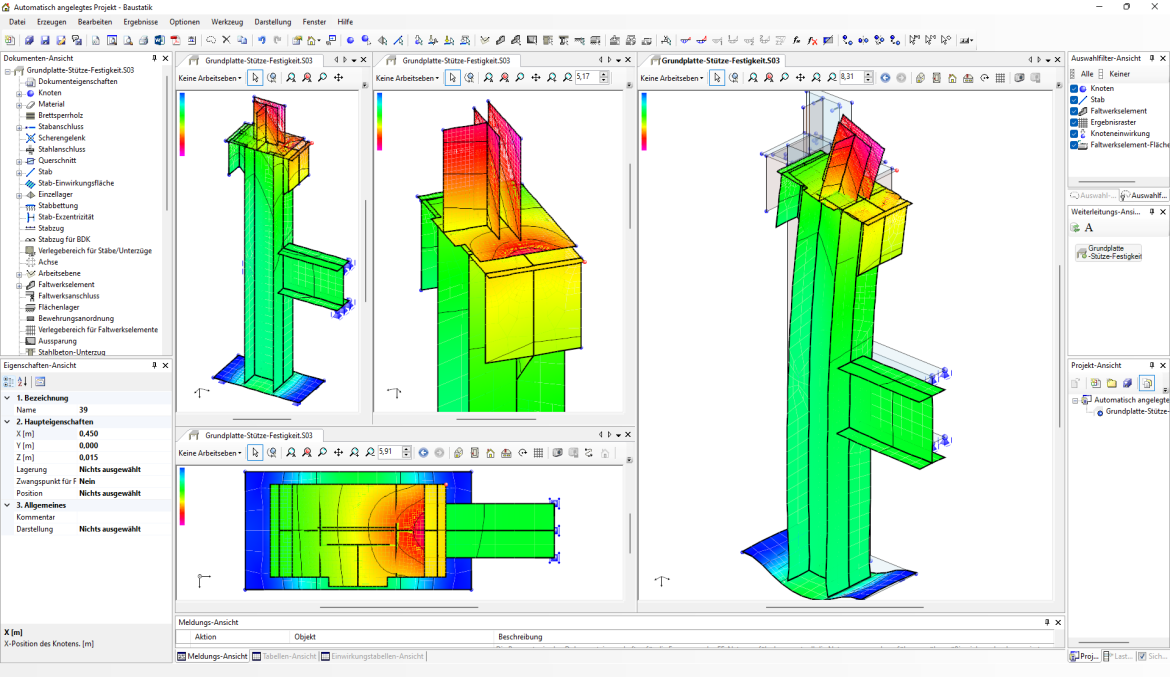
Task: Open the Ergebnisse menu
Action: pos(140,22)
